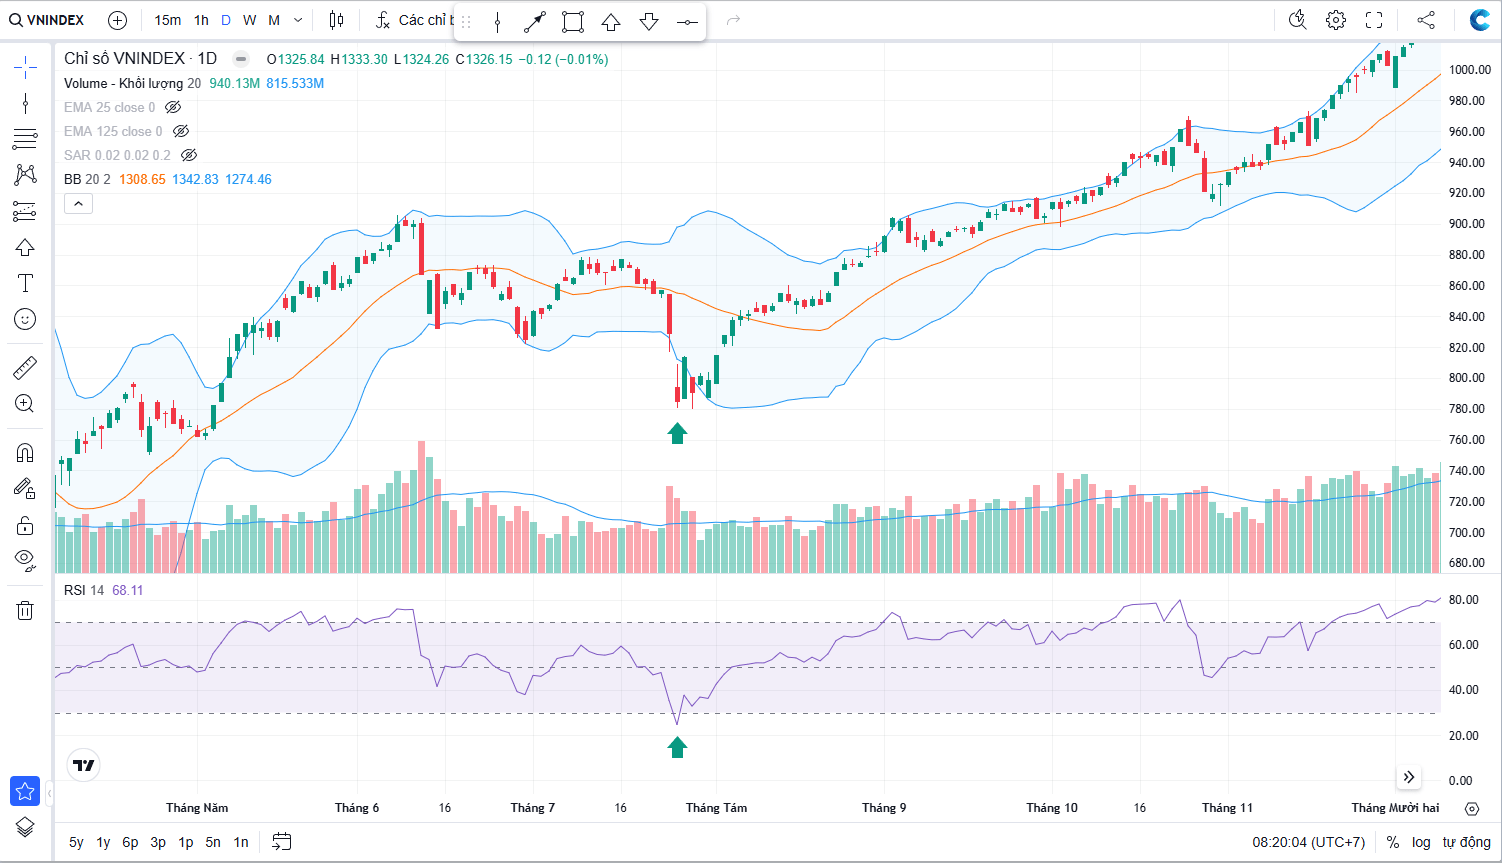This screenshot has height=863, width=1502.
Task: Click minus button beside VNINDEX 1D title
Action: coord(240,59)
